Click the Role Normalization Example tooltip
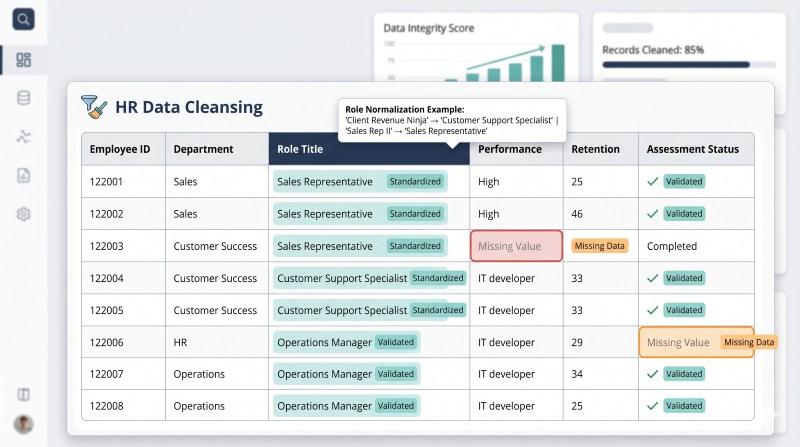 click(x=452, y=120)
